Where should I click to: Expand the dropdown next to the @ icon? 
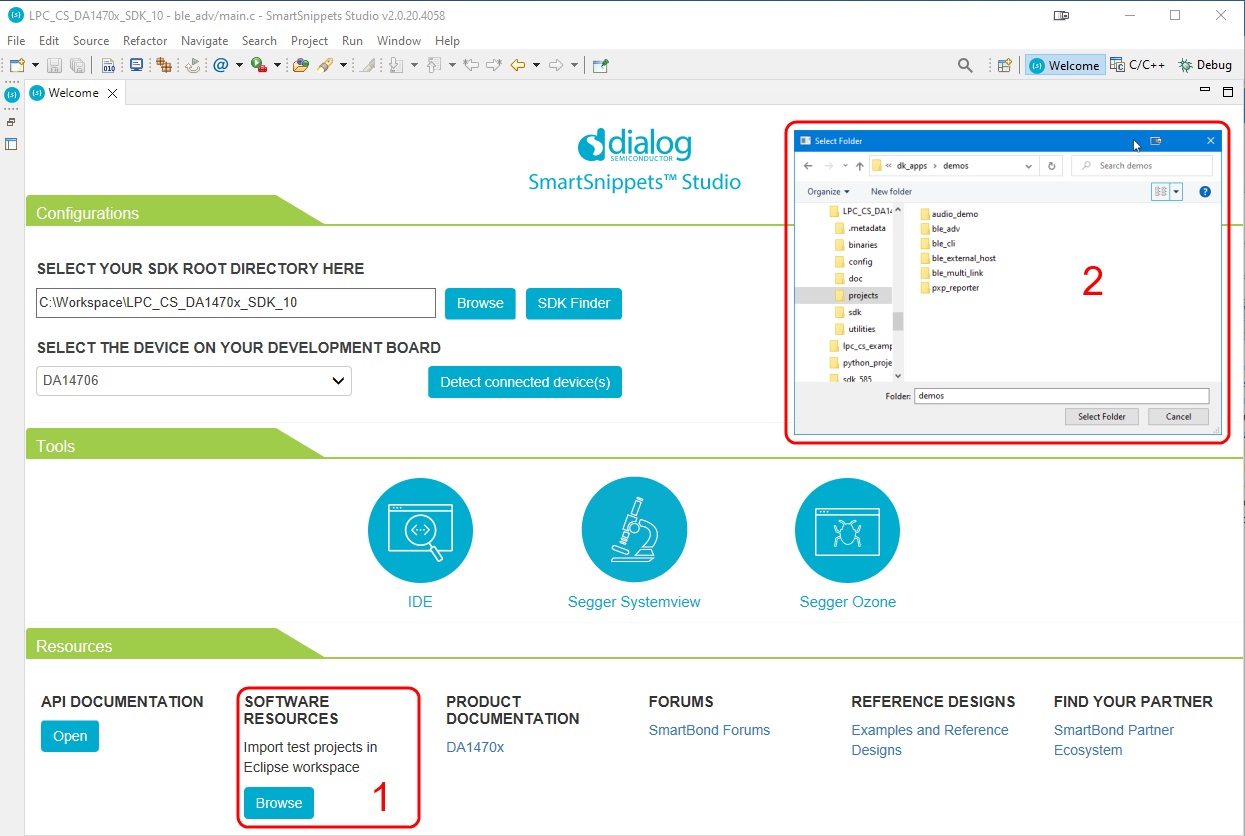(x=239, y=65)
